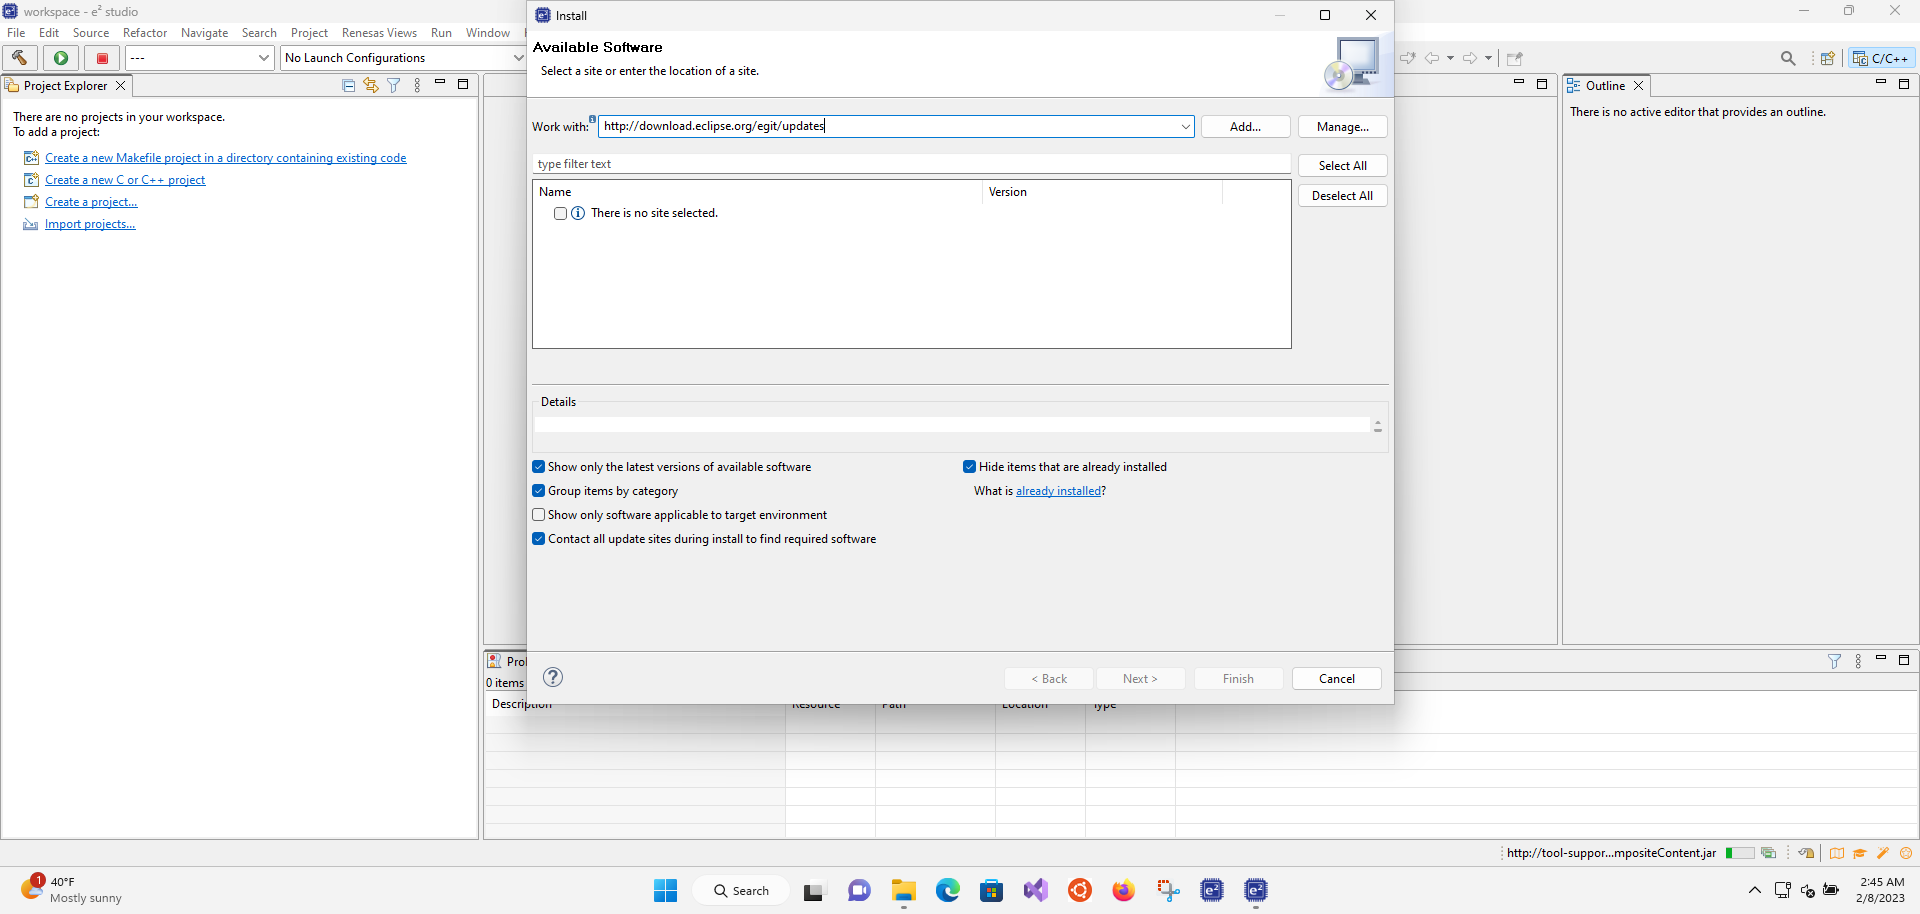Viewport: 1920px width, 914px height.
Task: Click Last Edit Location arrow icon
Action: [1407, 58]
